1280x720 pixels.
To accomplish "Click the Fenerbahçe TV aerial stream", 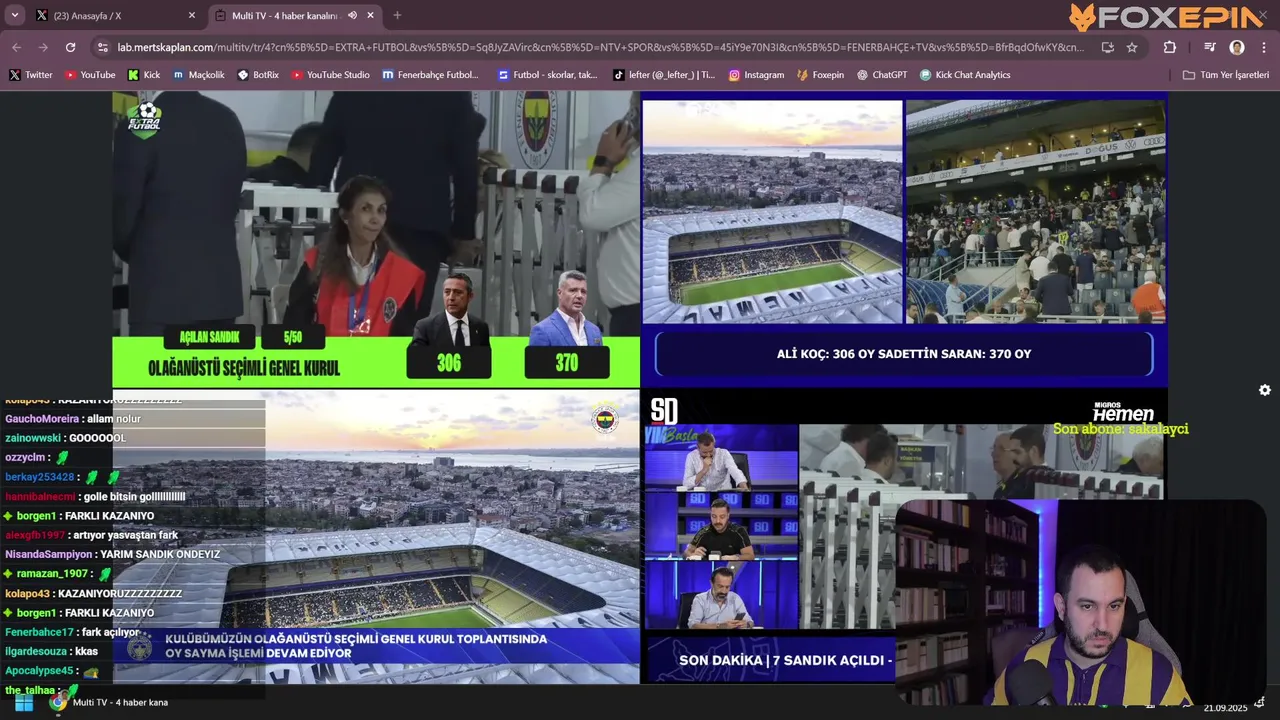I will pos(376,537).
